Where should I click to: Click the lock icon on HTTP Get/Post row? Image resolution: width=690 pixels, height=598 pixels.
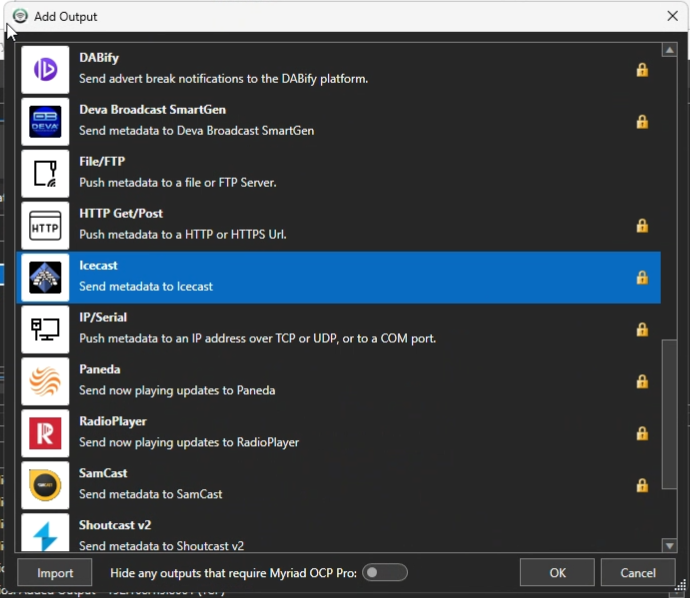pyautogui.click(x=642, y=225)
